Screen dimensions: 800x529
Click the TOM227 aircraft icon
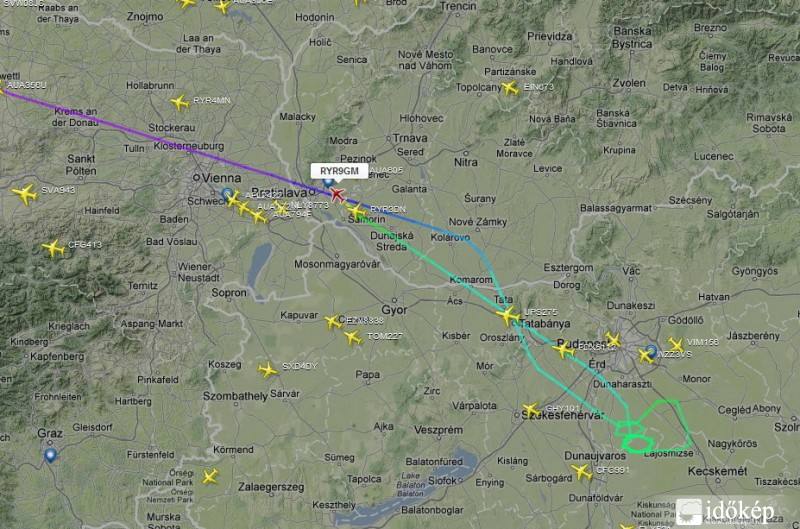click(353, 337)
